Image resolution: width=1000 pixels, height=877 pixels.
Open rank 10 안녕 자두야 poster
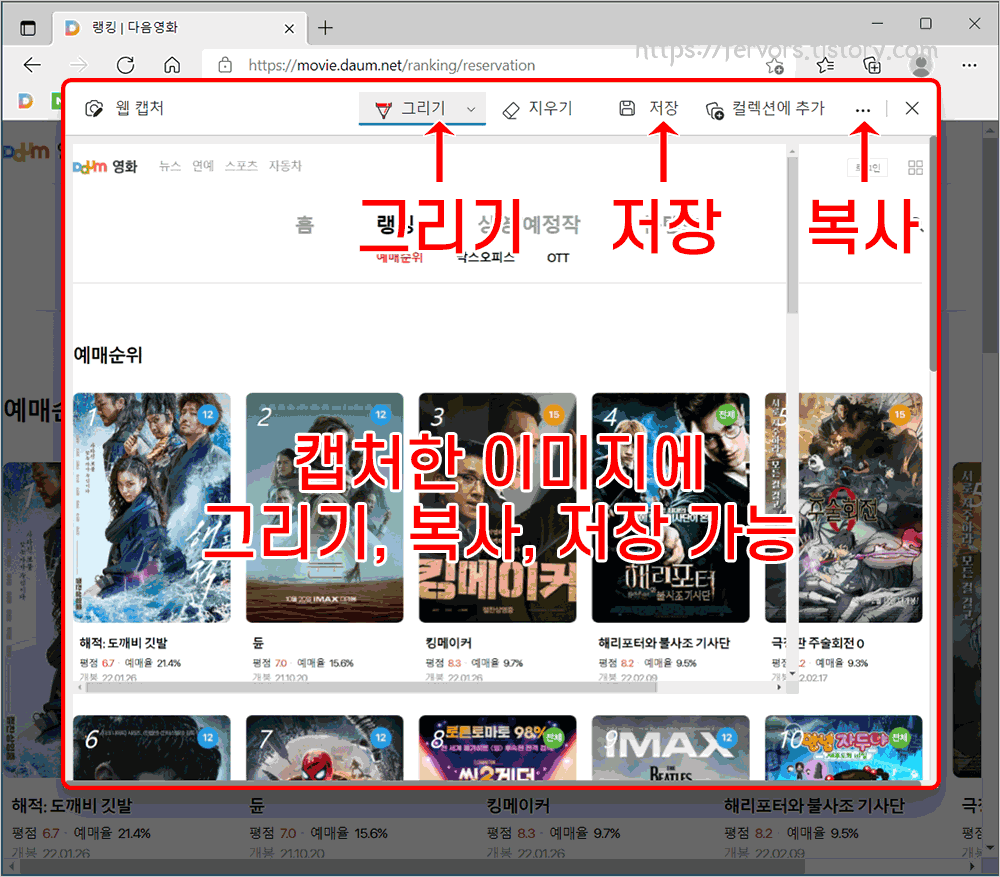(x=843, y=748)
